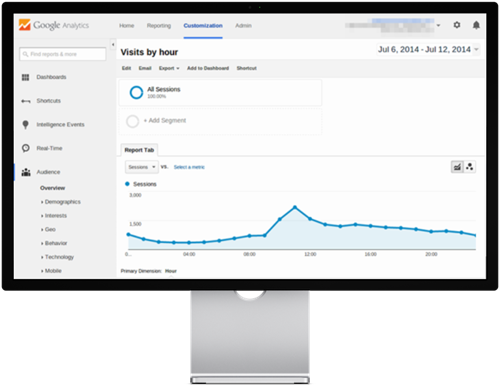Open the date range picker dropdown
500x386 pixels.
428,50
